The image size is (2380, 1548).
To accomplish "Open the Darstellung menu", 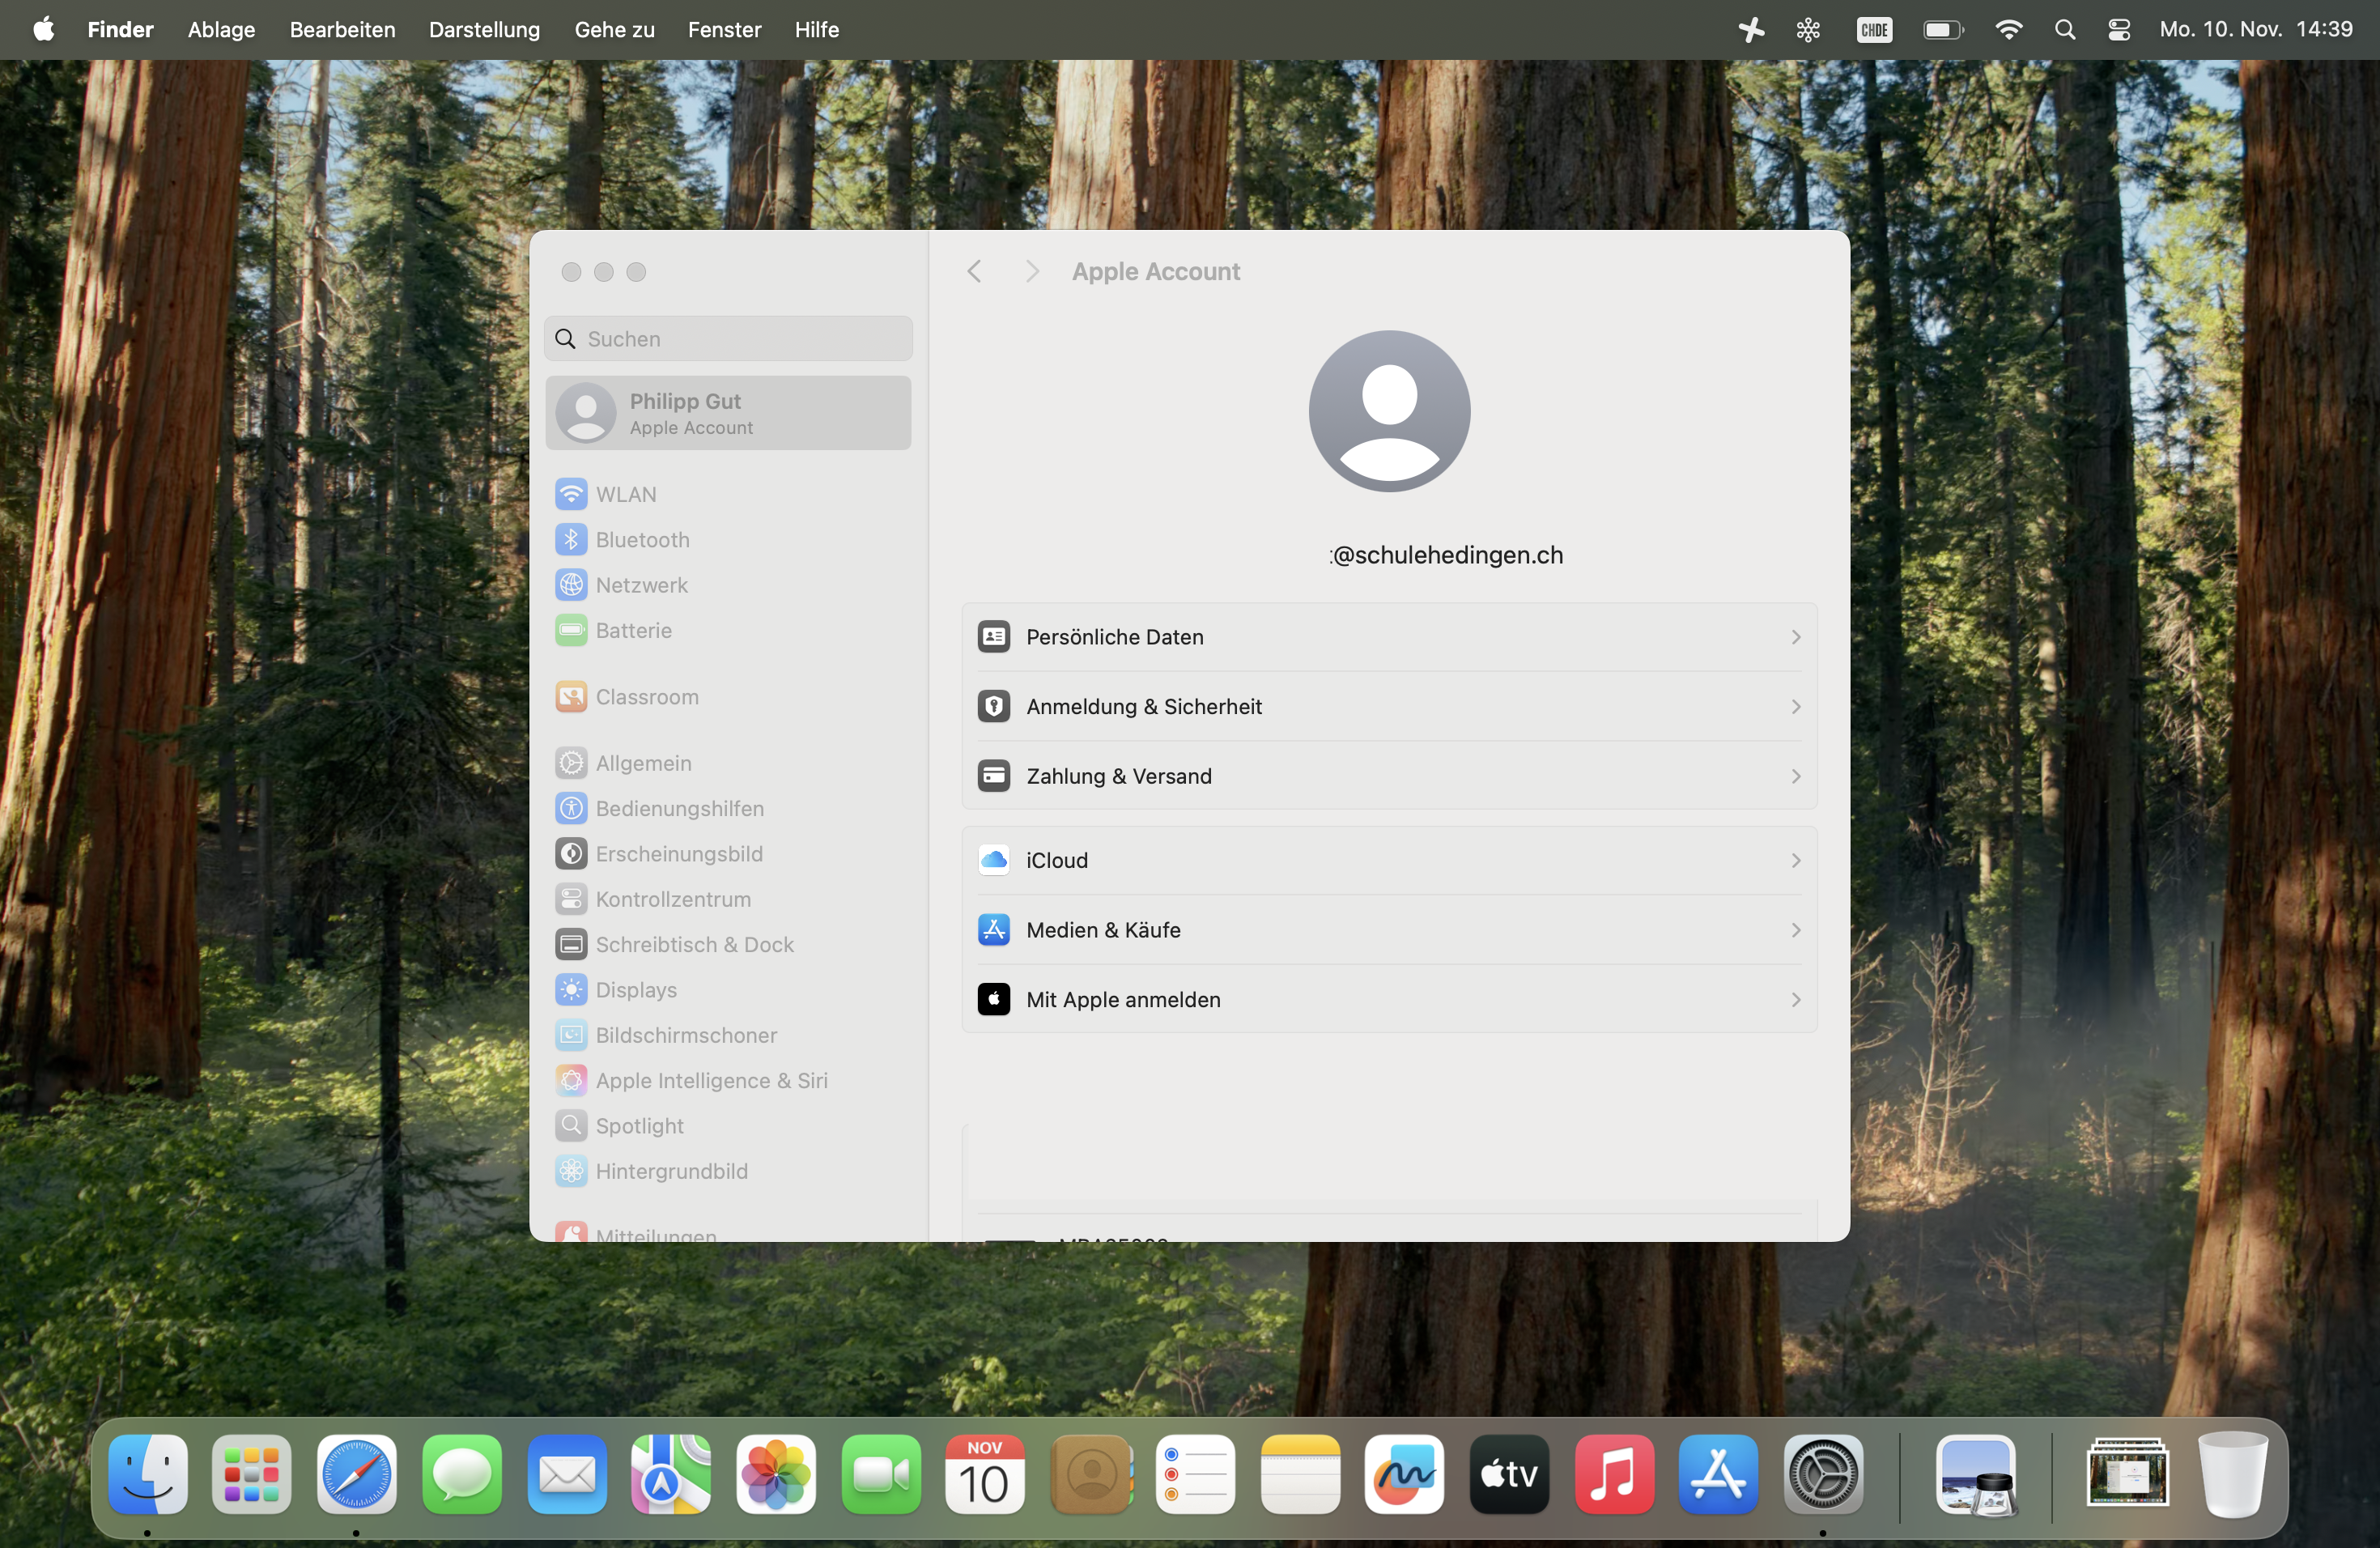I will 484,30.
